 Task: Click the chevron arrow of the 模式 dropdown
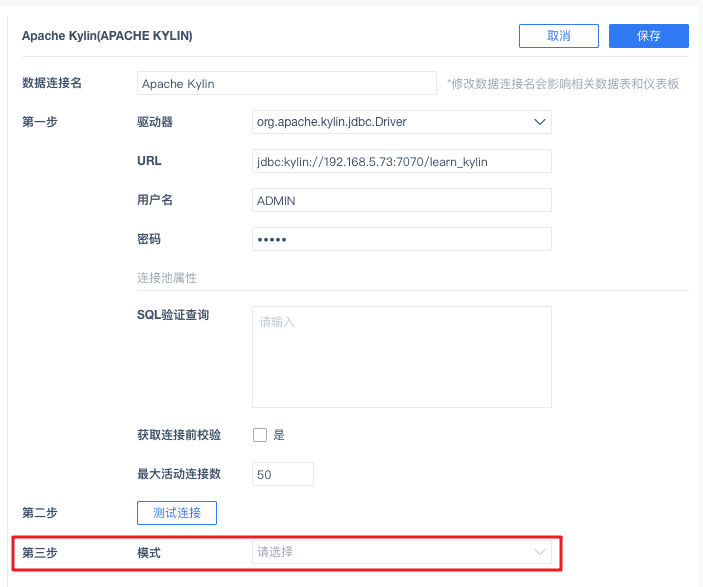coord(540,552)
